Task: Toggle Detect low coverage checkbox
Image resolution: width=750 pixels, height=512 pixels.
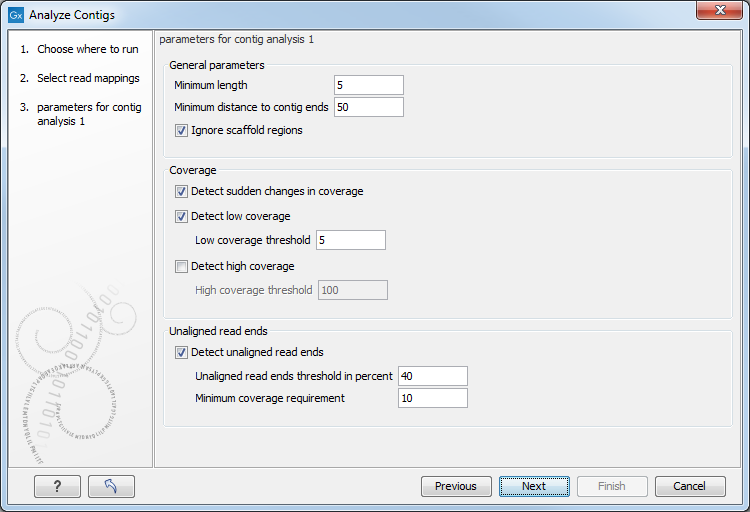Action: [181, 216]
